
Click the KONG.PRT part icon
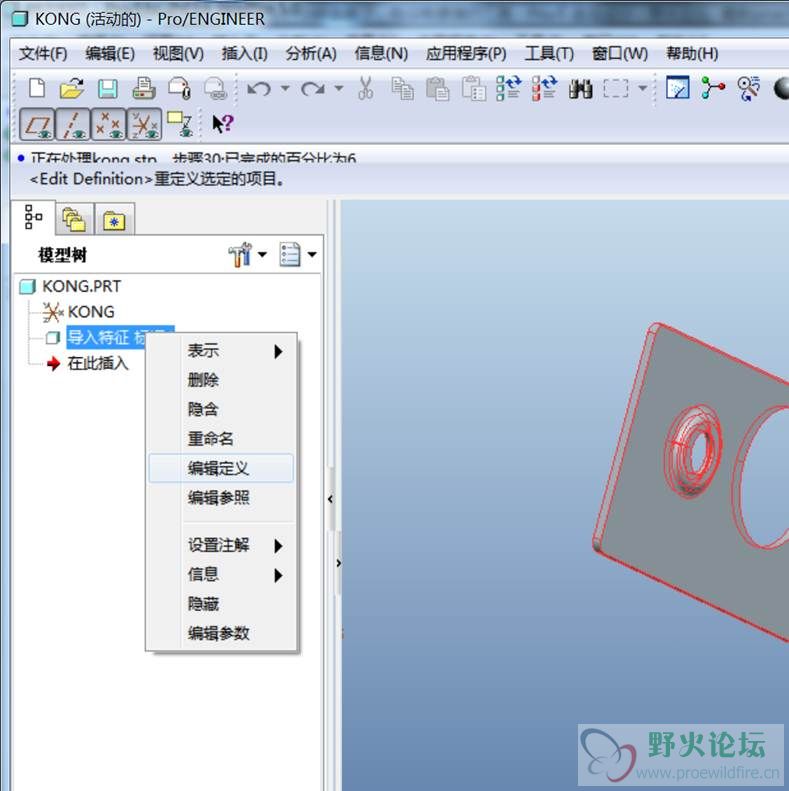coord(27,287)
